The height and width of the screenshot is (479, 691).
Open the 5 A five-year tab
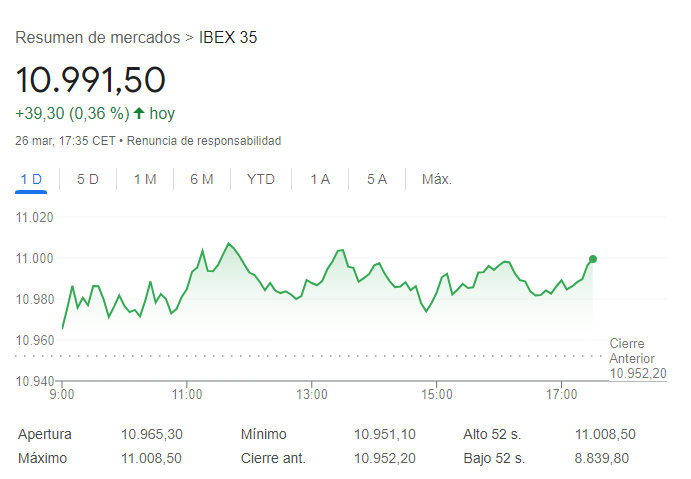point(377,179)
